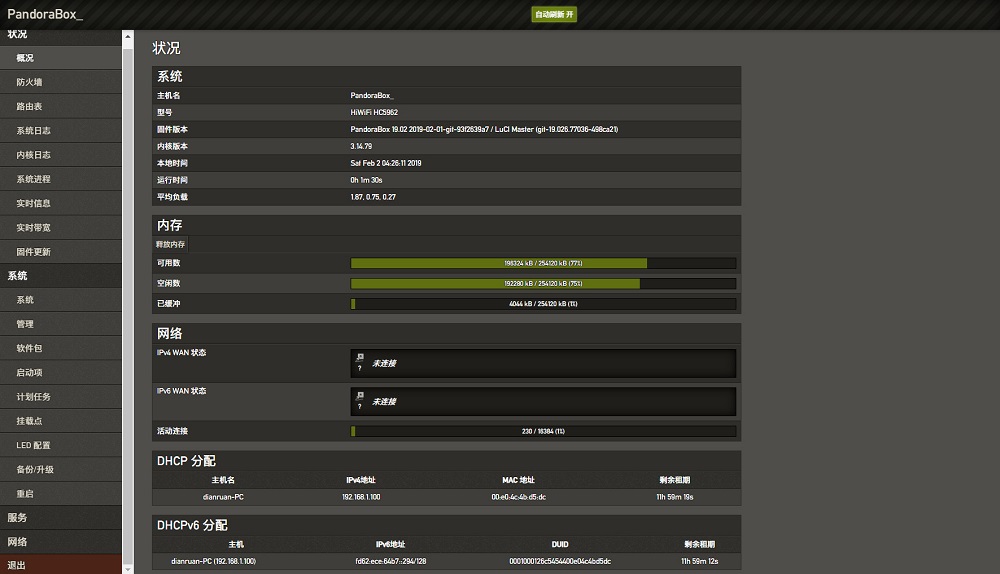This screenshot has width=1000, height=574.
Task: Click the DUID column header
Action: coord(560,544)
